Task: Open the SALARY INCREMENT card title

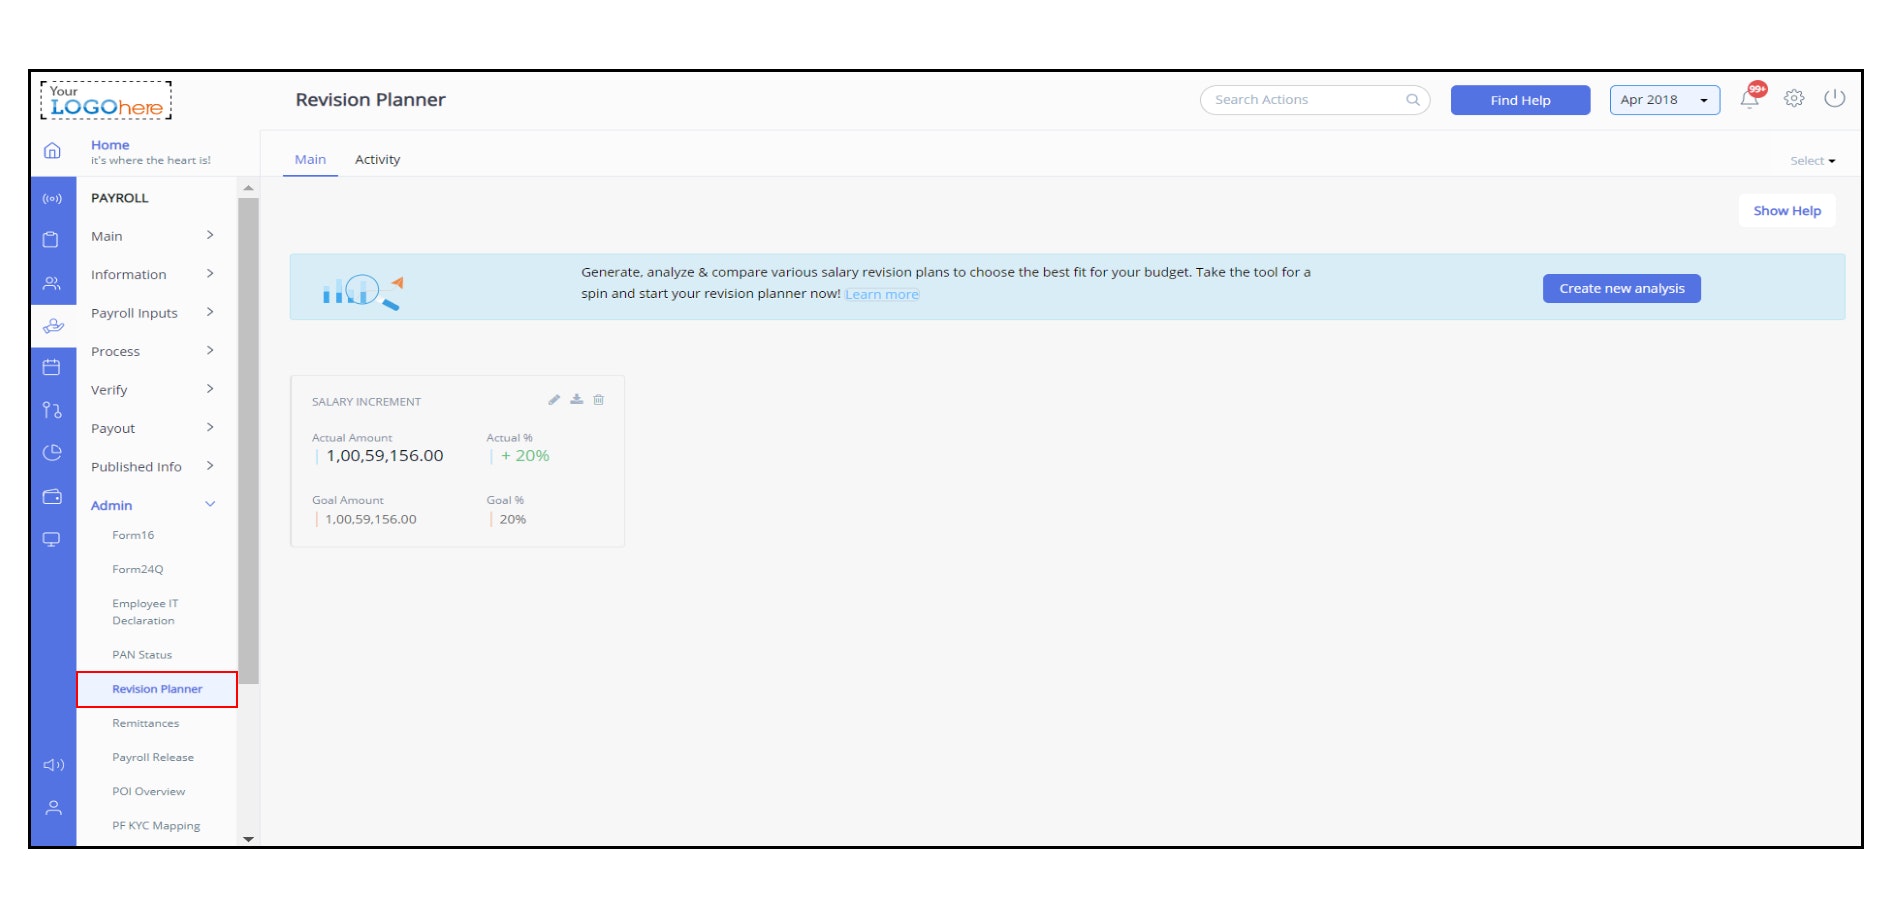Action: tap(366, 402)
